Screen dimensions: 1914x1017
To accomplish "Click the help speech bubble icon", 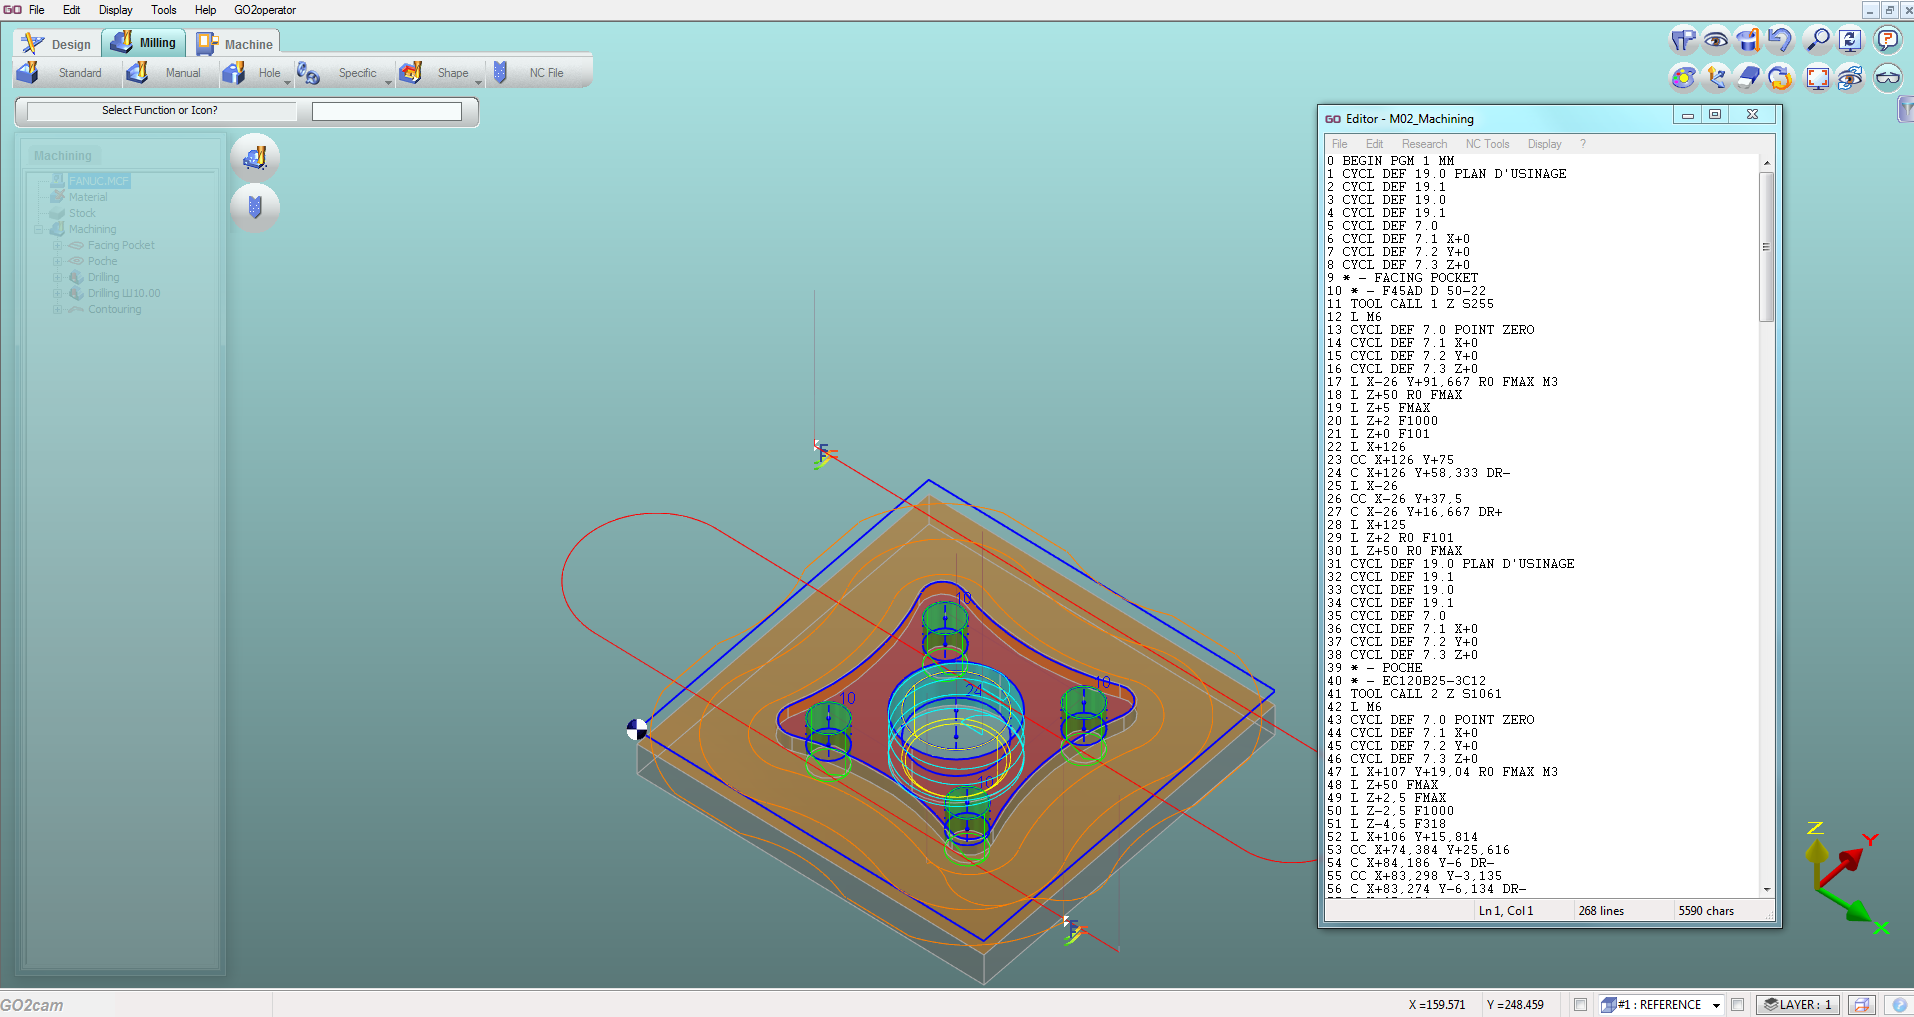I will [1887, 40].
